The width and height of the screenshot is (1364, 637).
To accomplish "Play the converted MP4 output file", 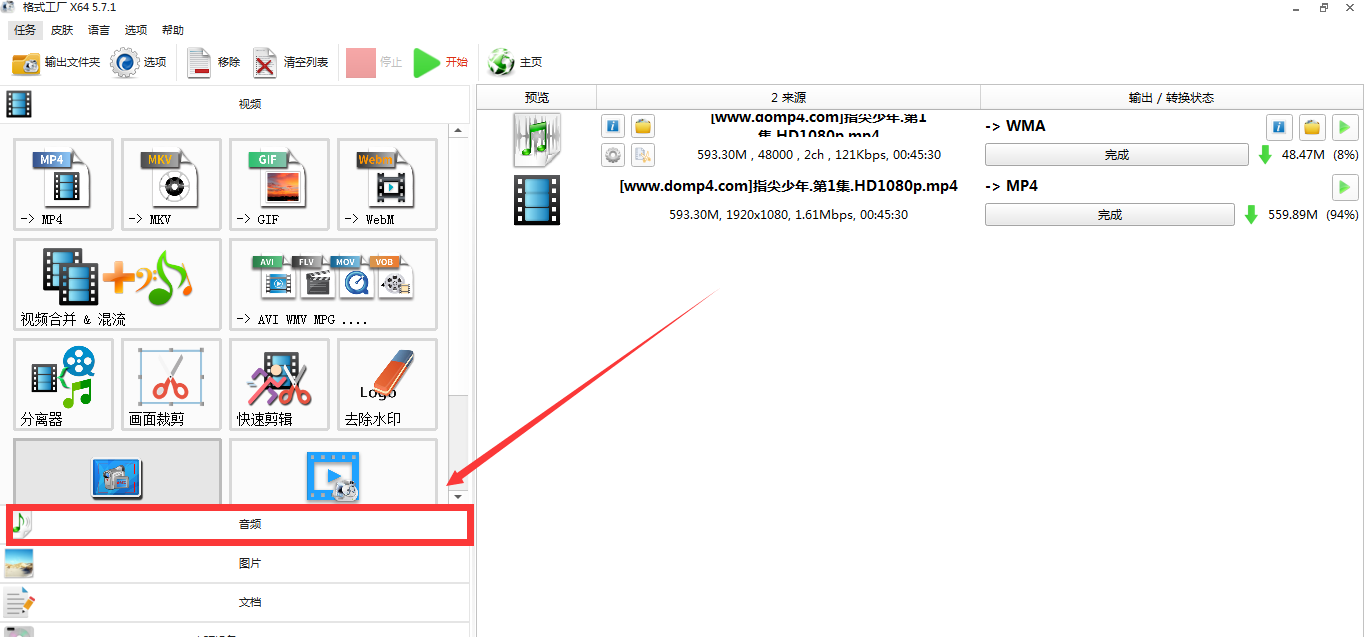I will point(1345,187).
